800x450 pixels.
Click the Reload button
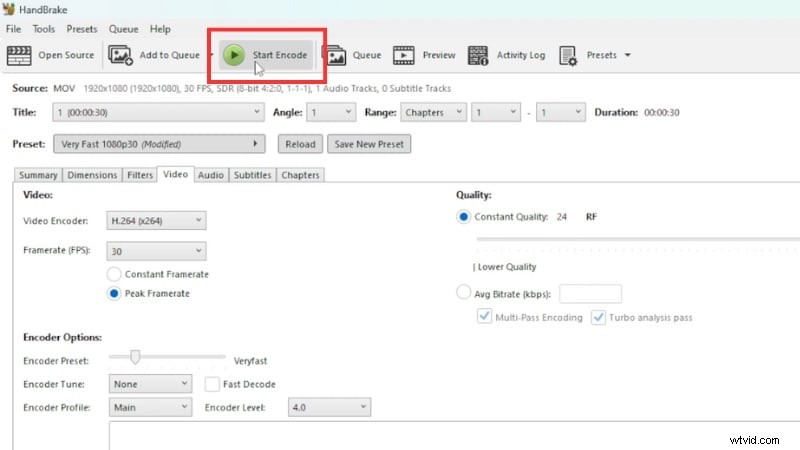click(x=300, y=144)
